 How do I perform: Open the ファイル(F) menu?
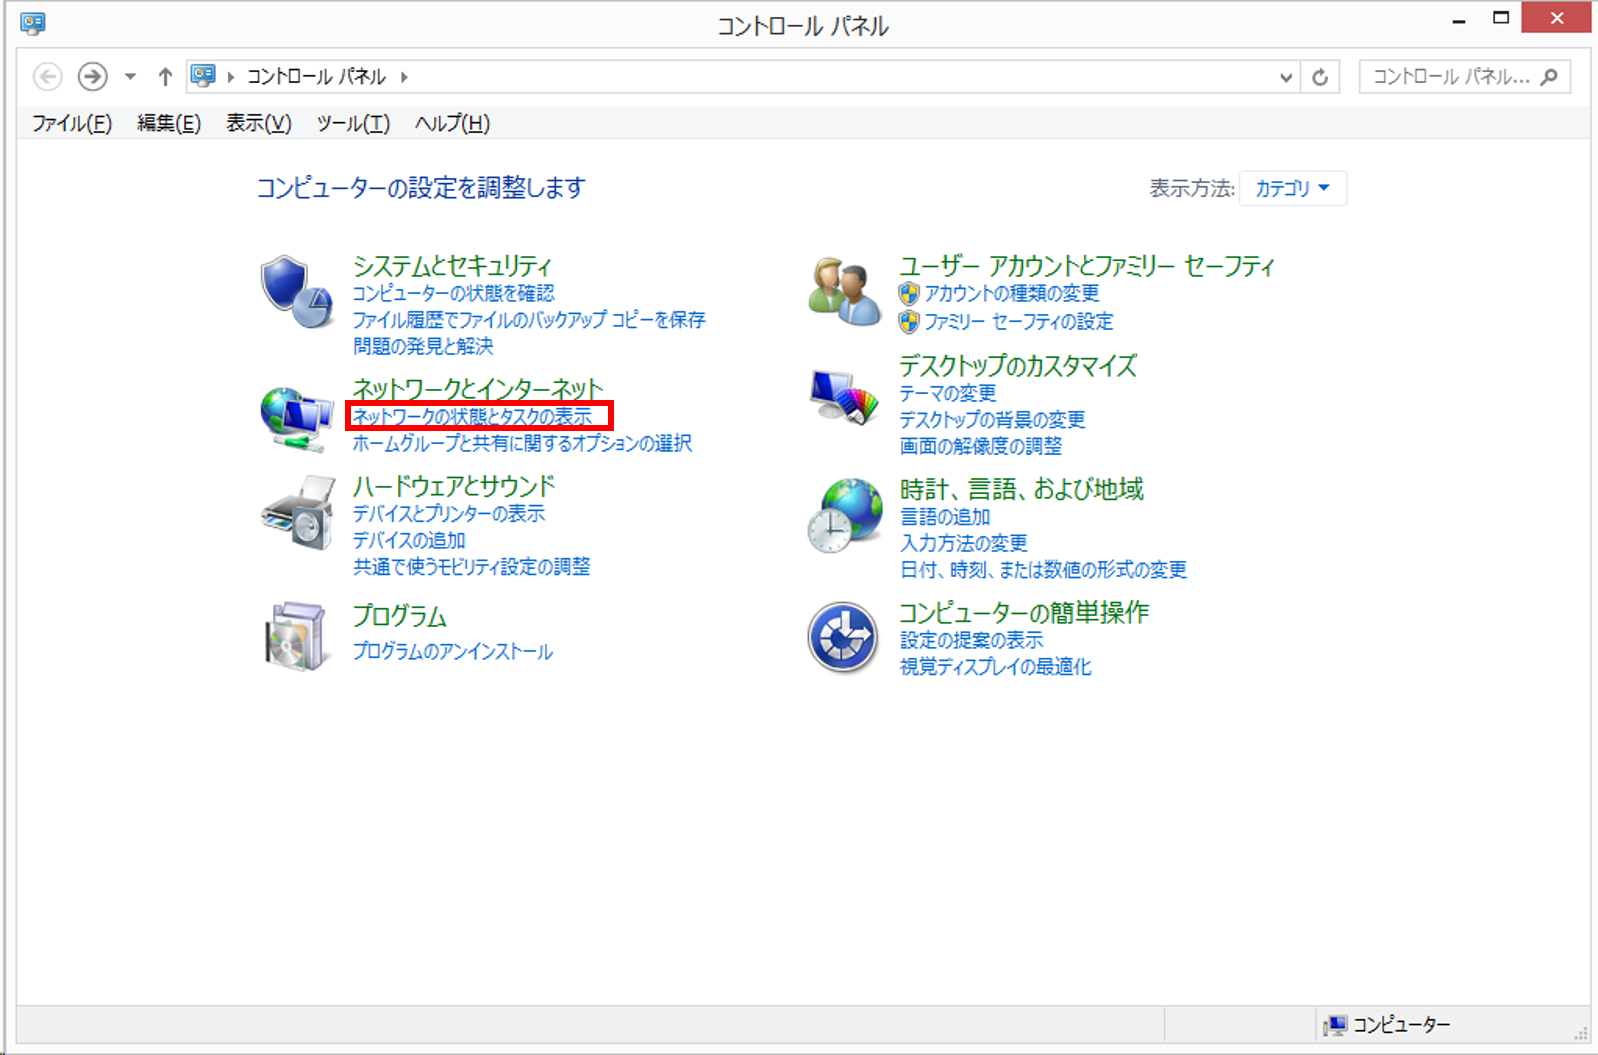click(x=71, y=123)
